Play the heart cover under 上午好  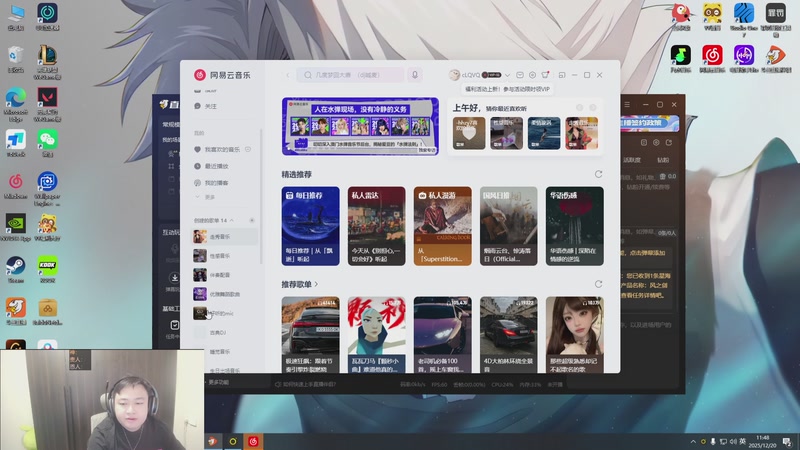tap(469, 133)
